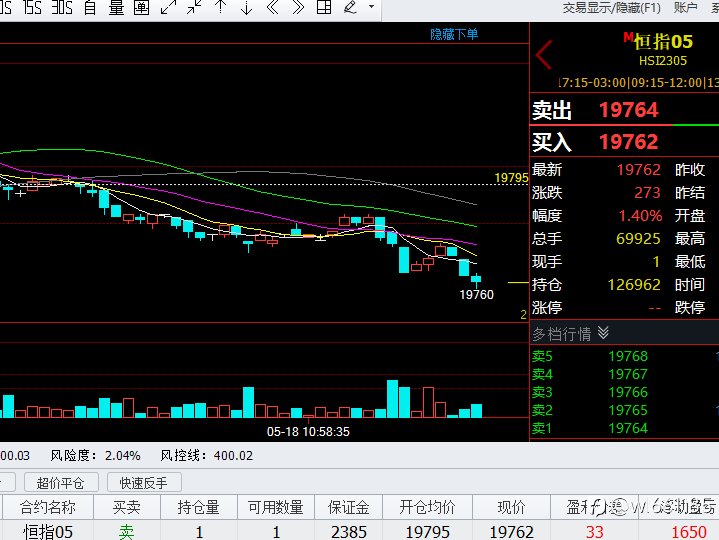719x540 pixels.
Task: Click the 2385 margin cell
Action: (x=348, y=532)
